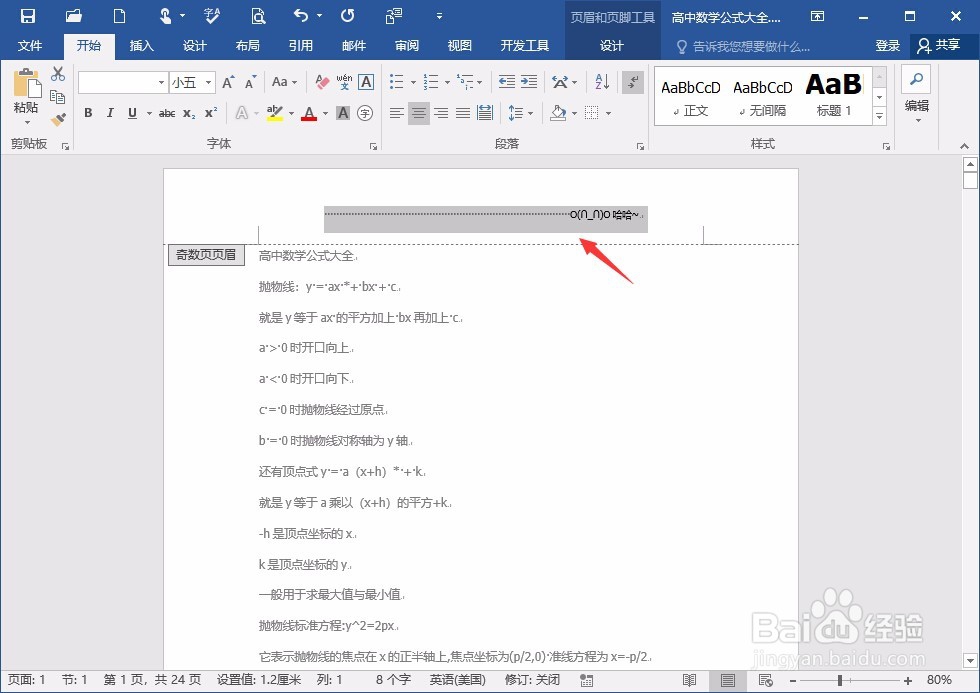Switch to Read Mode view icon
Screen dimensions: 980x693
pyautogui.click(x=689, y=680)
